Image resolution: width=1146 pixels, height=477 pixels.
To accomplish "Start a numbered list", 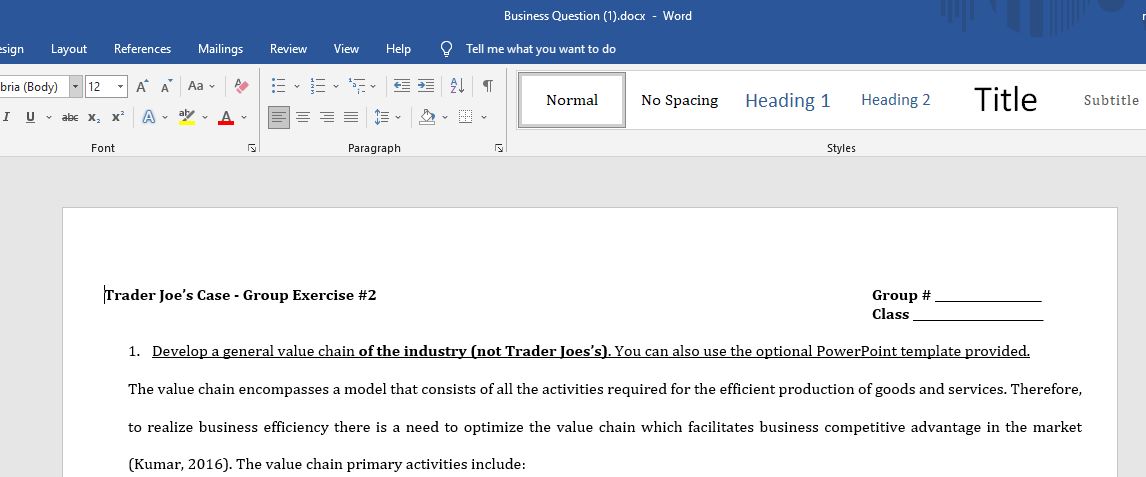I will 318,86.
